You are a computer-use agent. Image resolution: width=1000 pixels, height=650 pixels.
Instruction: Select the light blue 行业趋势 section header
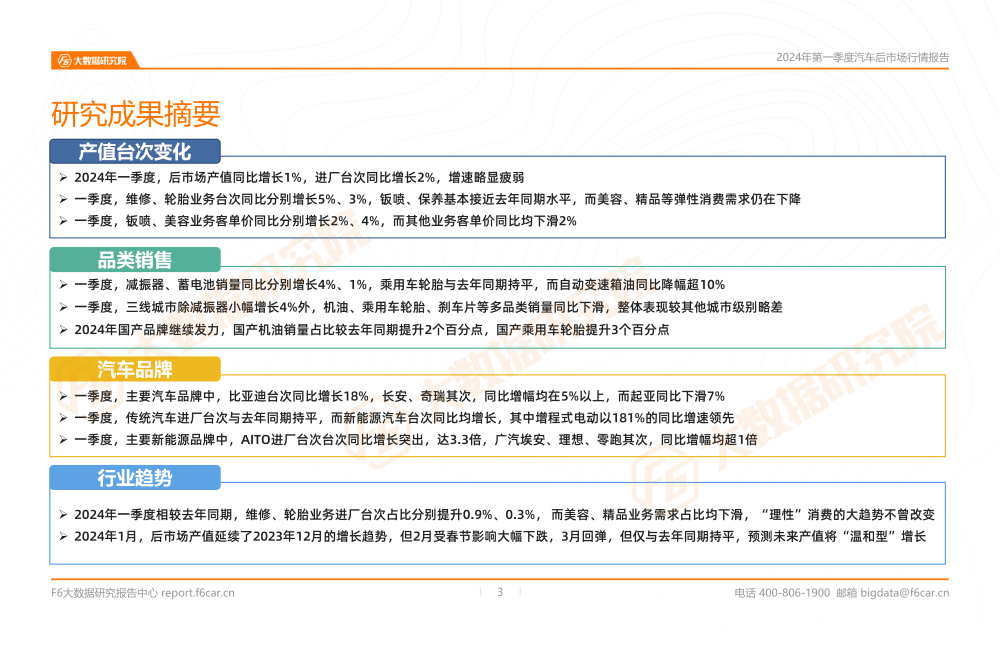tap(135, 477)
